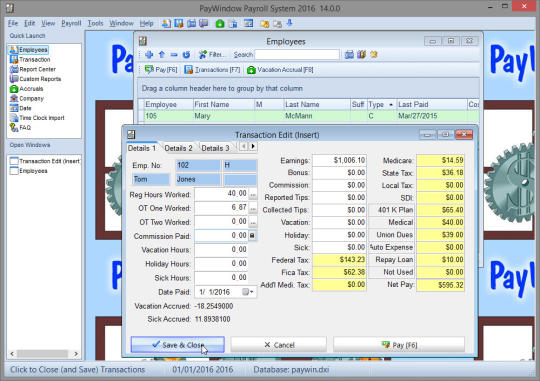Open the File menu
The height and width of the screenshot is (381, 540).
tap(13, 23)
